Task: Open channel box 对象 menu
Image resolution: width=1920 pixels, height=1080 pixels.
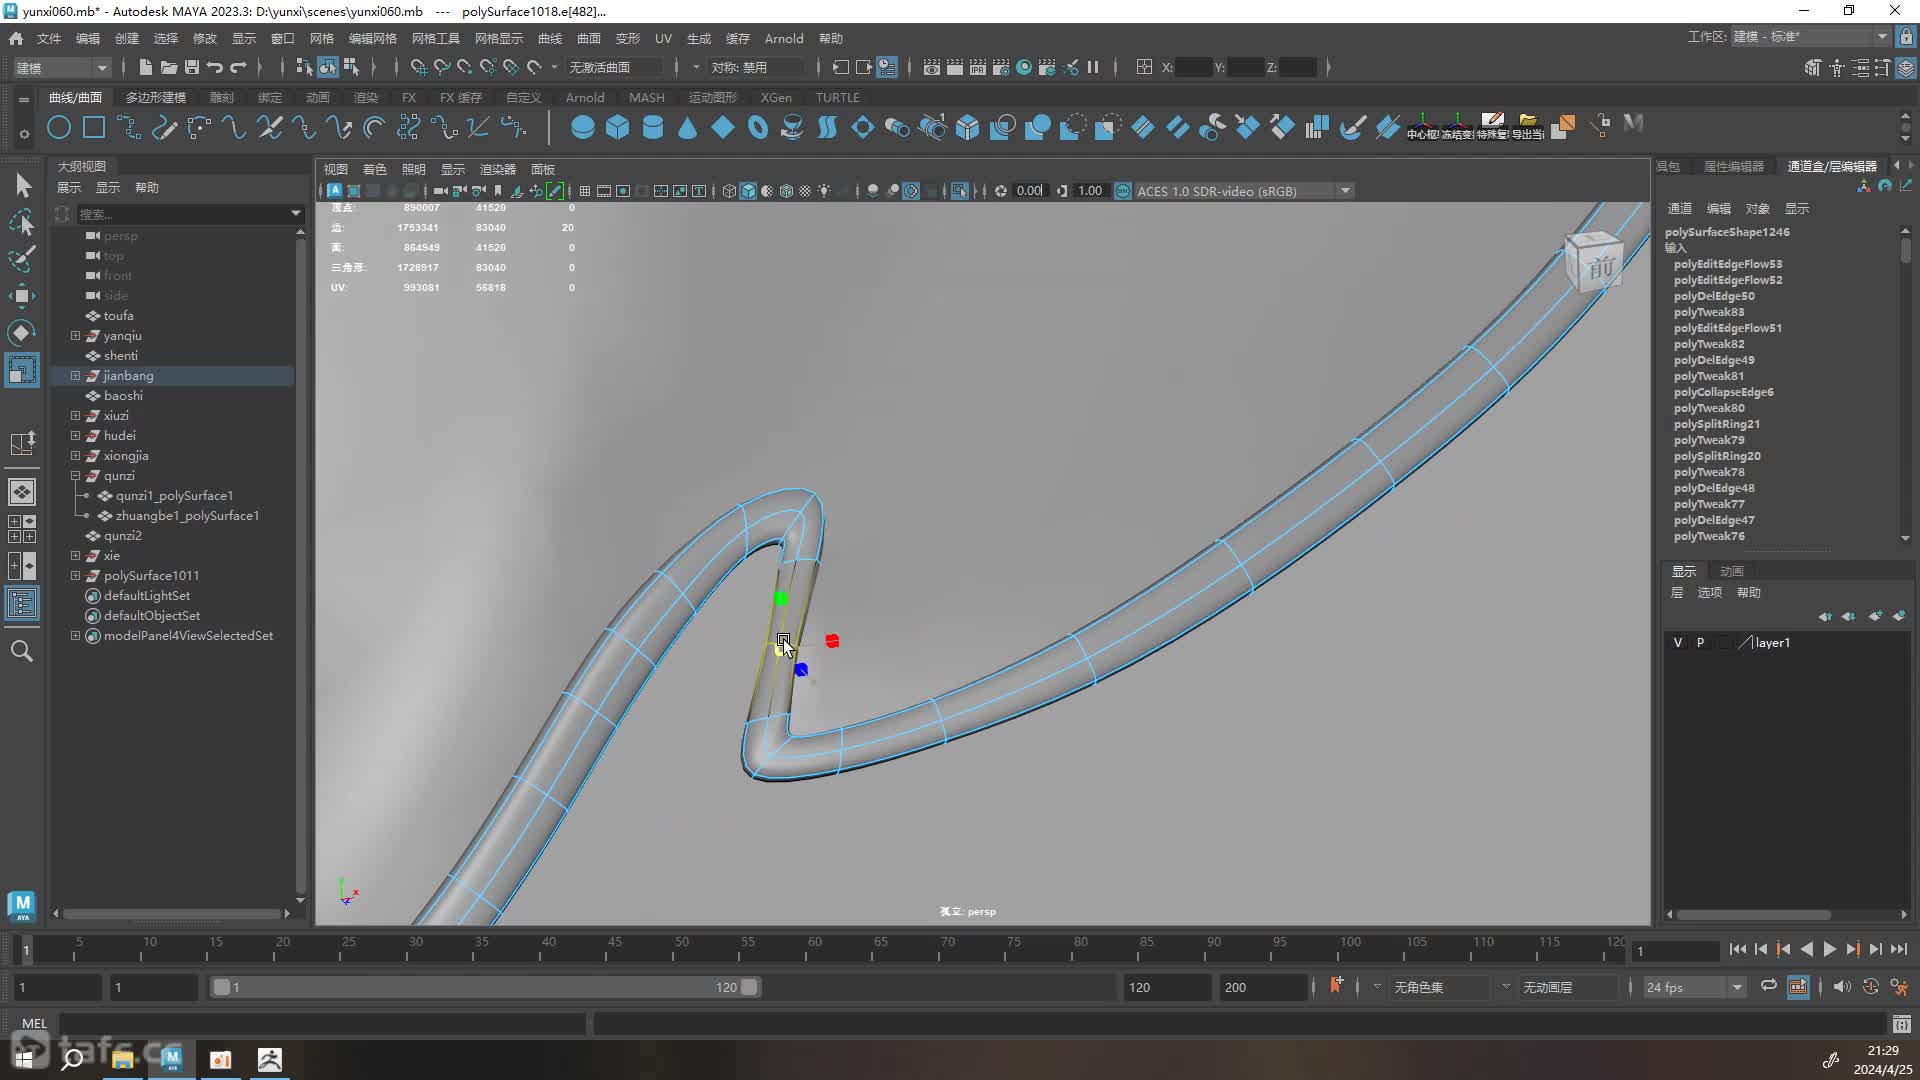Action: point(1757,208)
